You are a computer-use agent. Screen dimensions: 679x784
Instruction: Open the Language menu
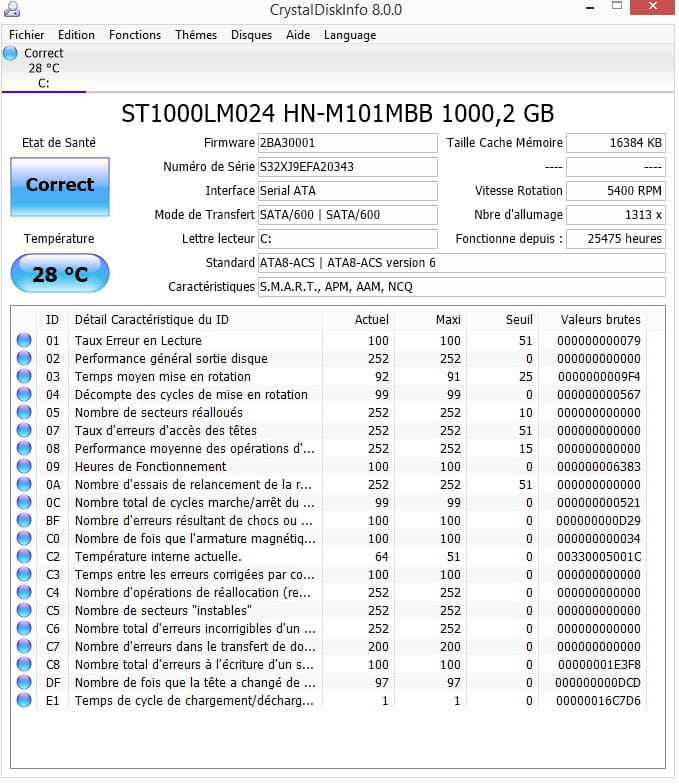point(350,35)
